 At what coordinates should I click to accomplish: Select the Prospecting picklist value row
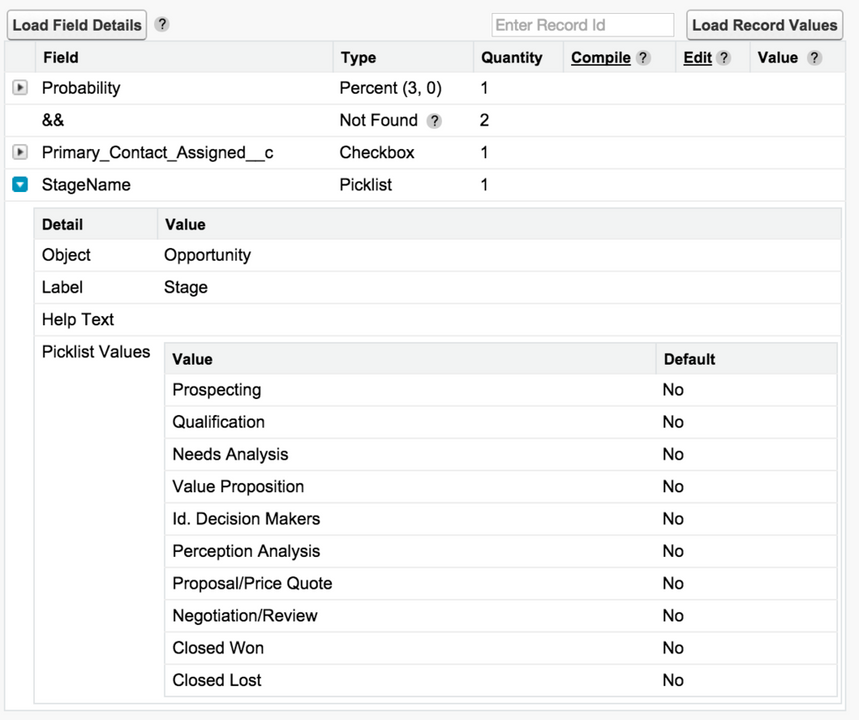pyautogui.click(x=501, y=390)
